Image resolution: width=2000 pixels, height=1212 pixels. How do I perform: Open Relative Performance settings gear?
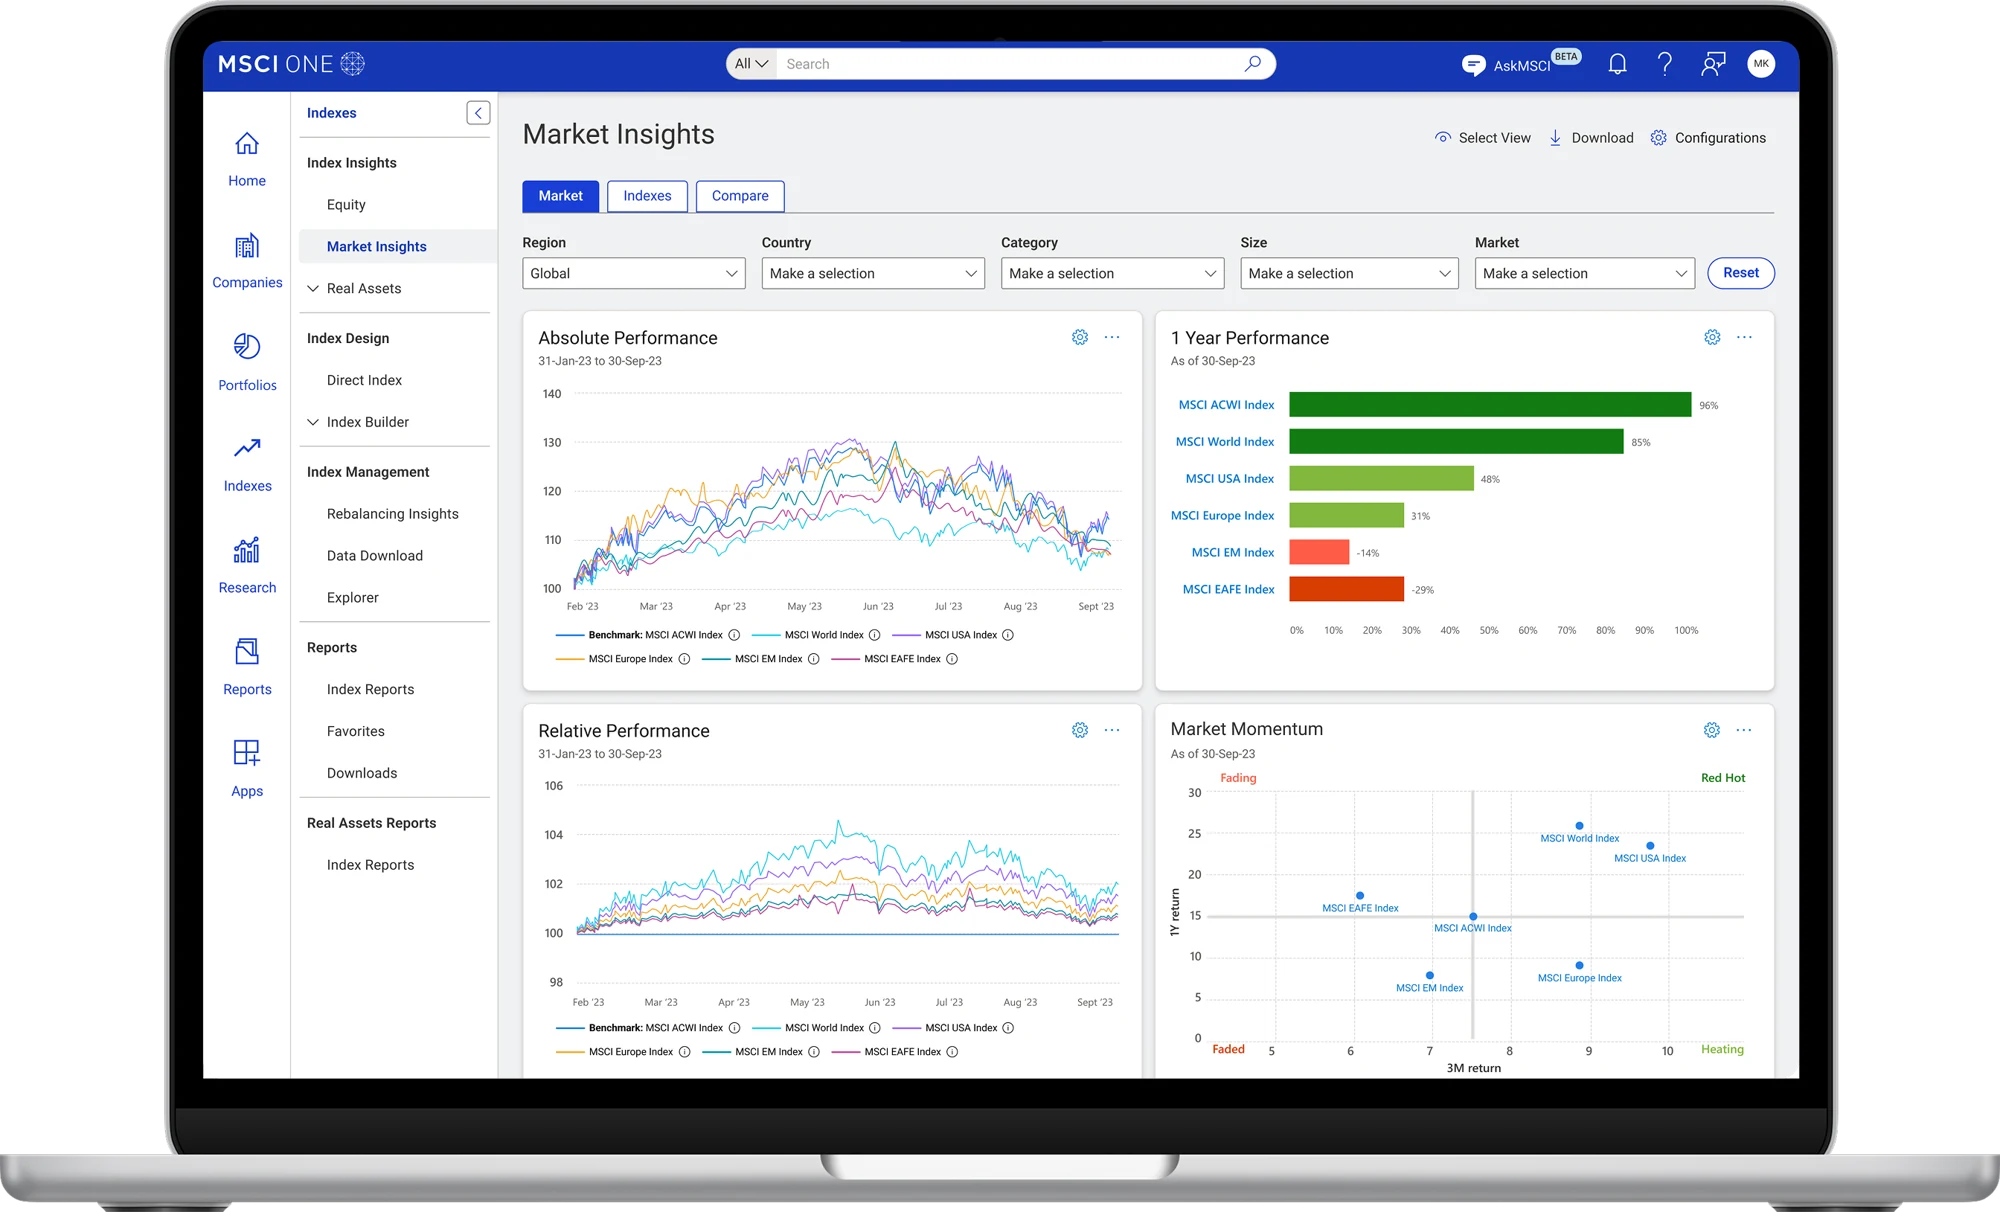1080,730
